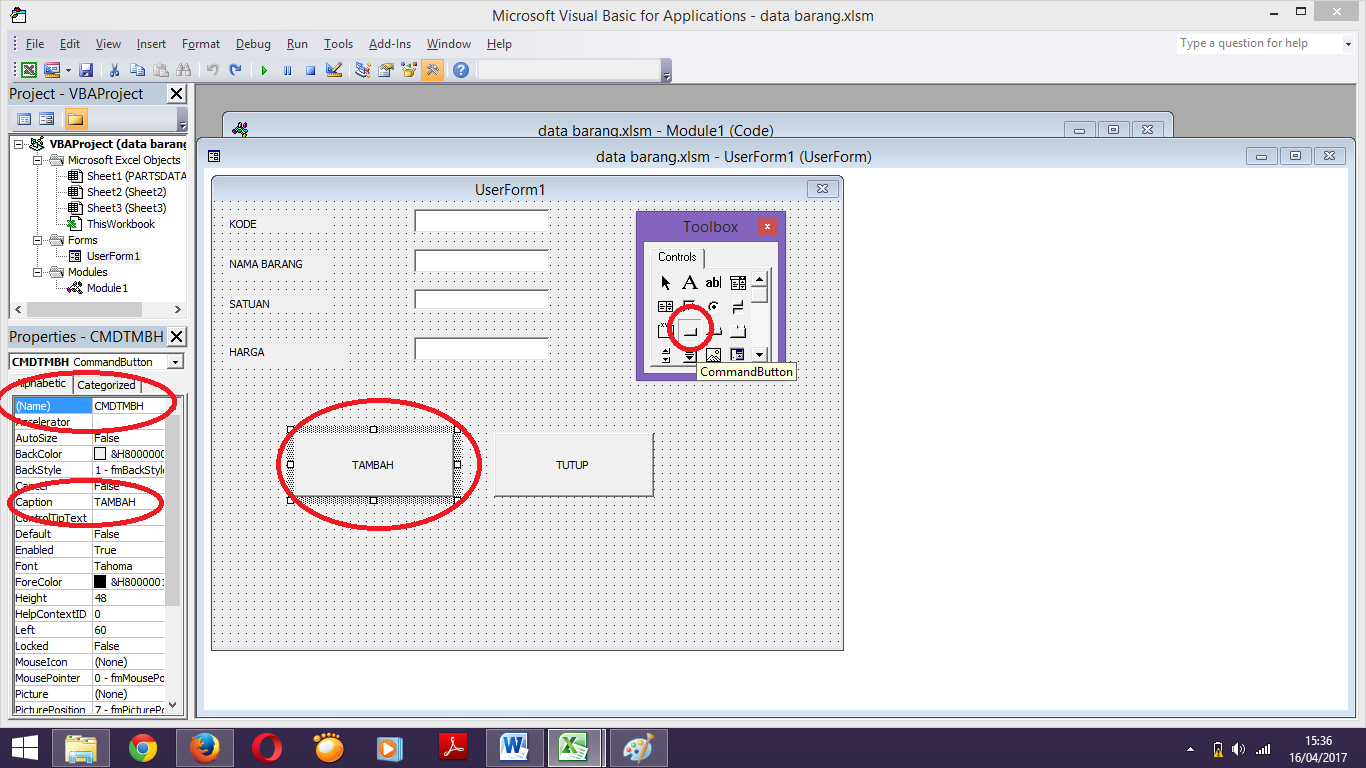1366x768 pixels.
Task: Click the Toolbox icon on the toolbar
Action: coord(432,70)
